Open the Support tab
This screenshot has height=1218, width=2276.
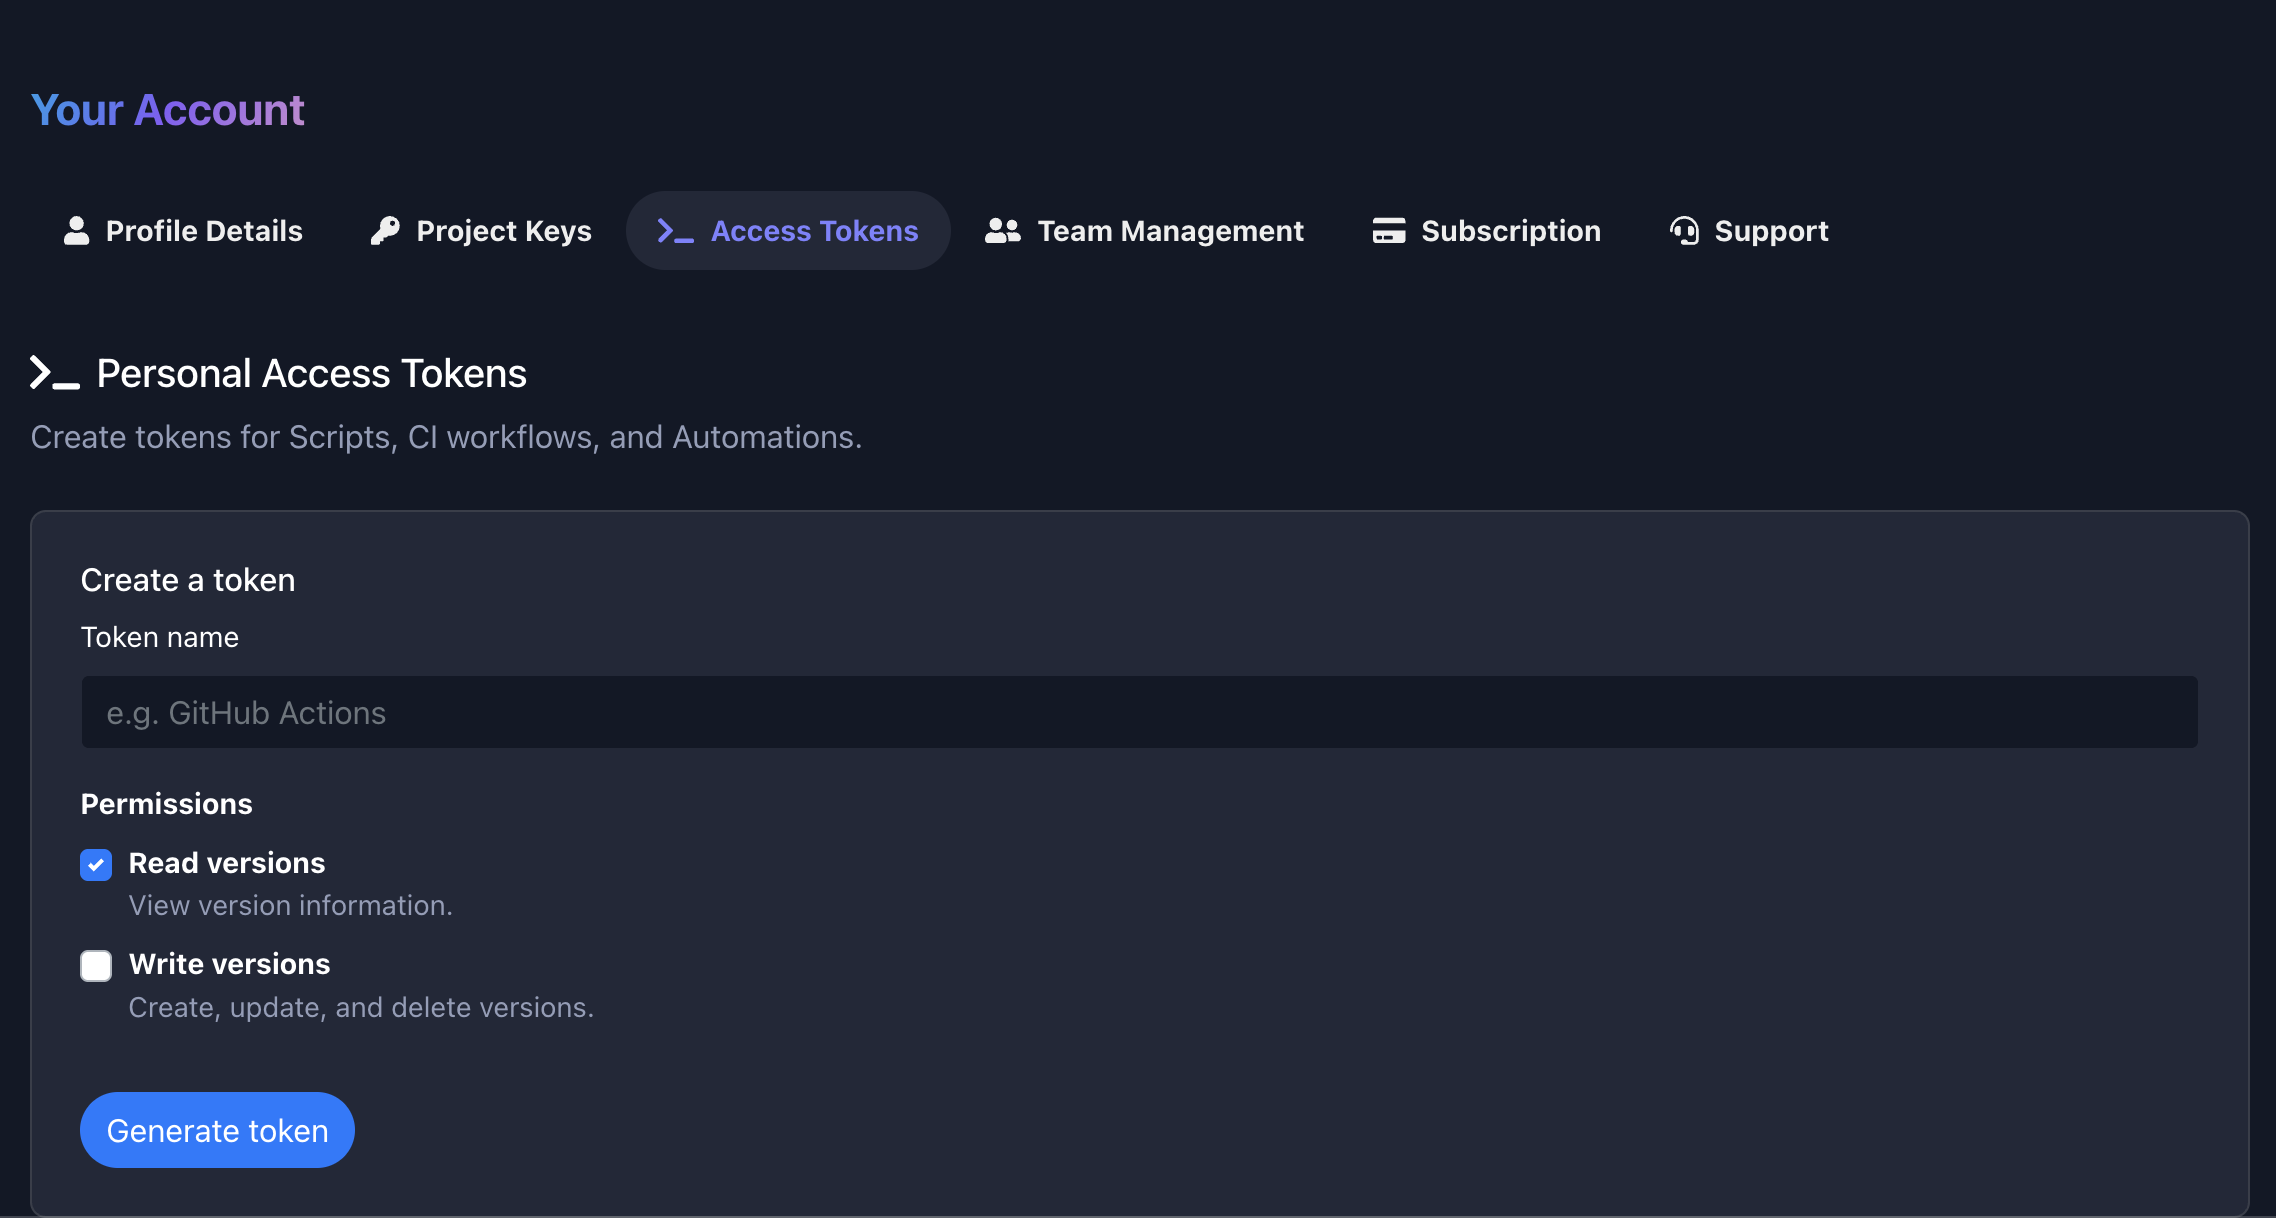click(1749, 231)
